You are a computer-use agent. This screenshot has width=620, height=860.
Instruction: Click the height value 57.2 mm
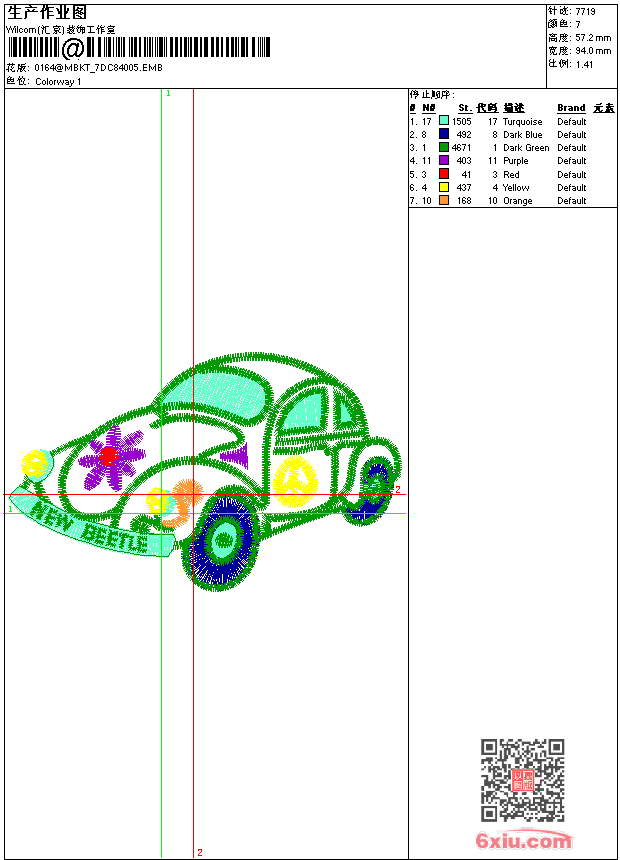(593, 38)
